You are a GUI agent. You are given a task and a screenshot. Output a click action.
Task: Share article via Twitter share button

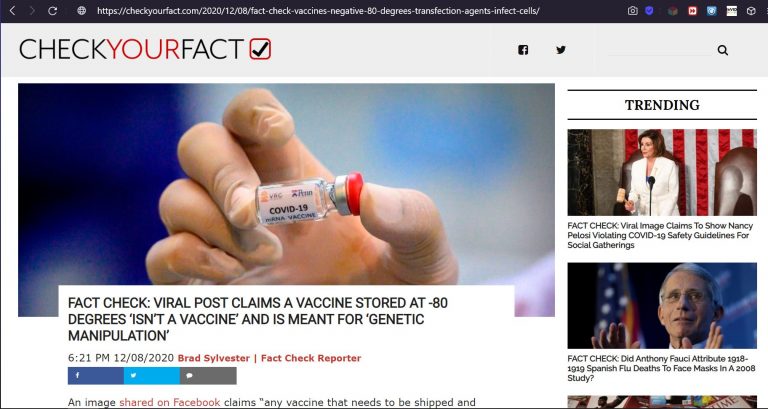[151, 376]
